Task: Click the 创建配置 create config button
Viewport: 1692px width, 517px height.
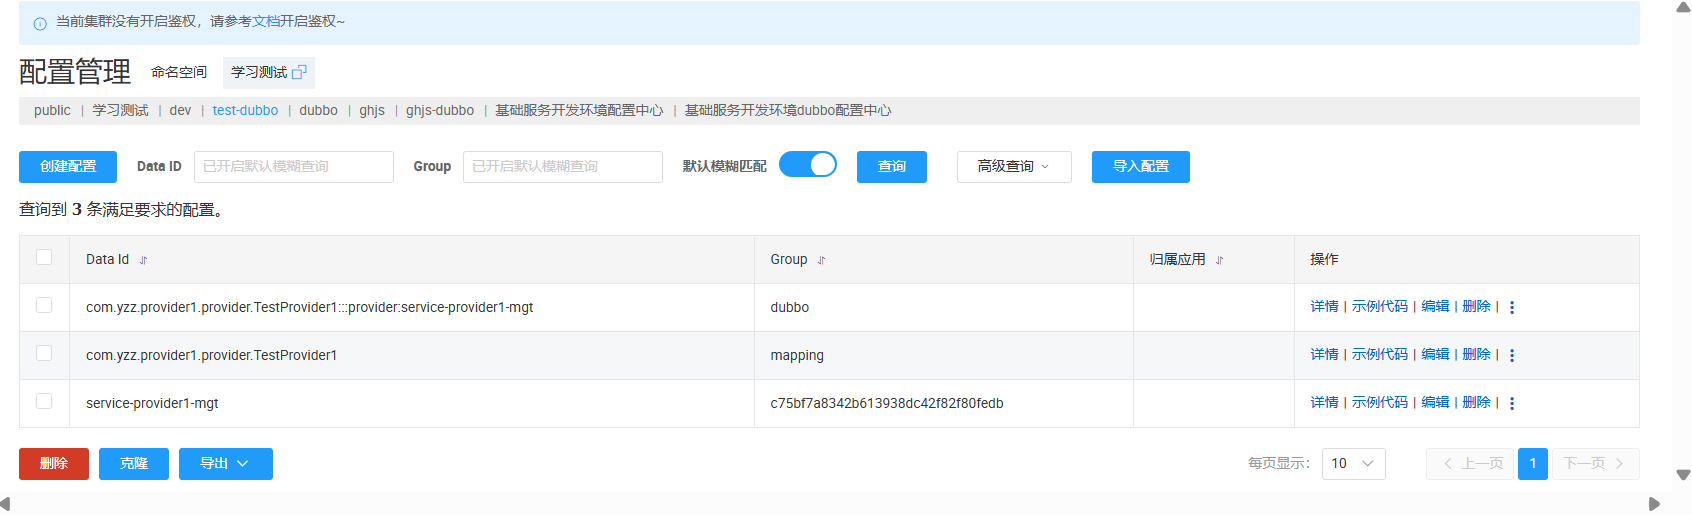Action: (x=68, y=167)
